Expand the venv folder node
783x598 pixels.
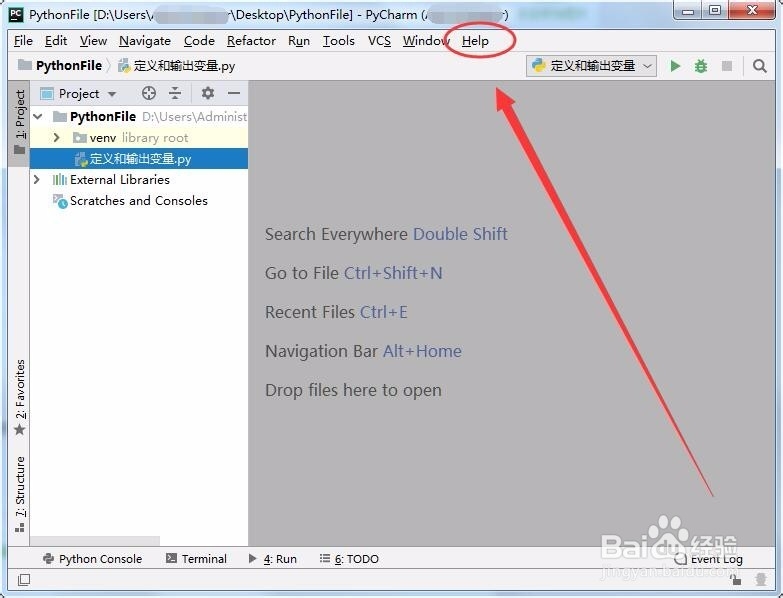point(56,138)
